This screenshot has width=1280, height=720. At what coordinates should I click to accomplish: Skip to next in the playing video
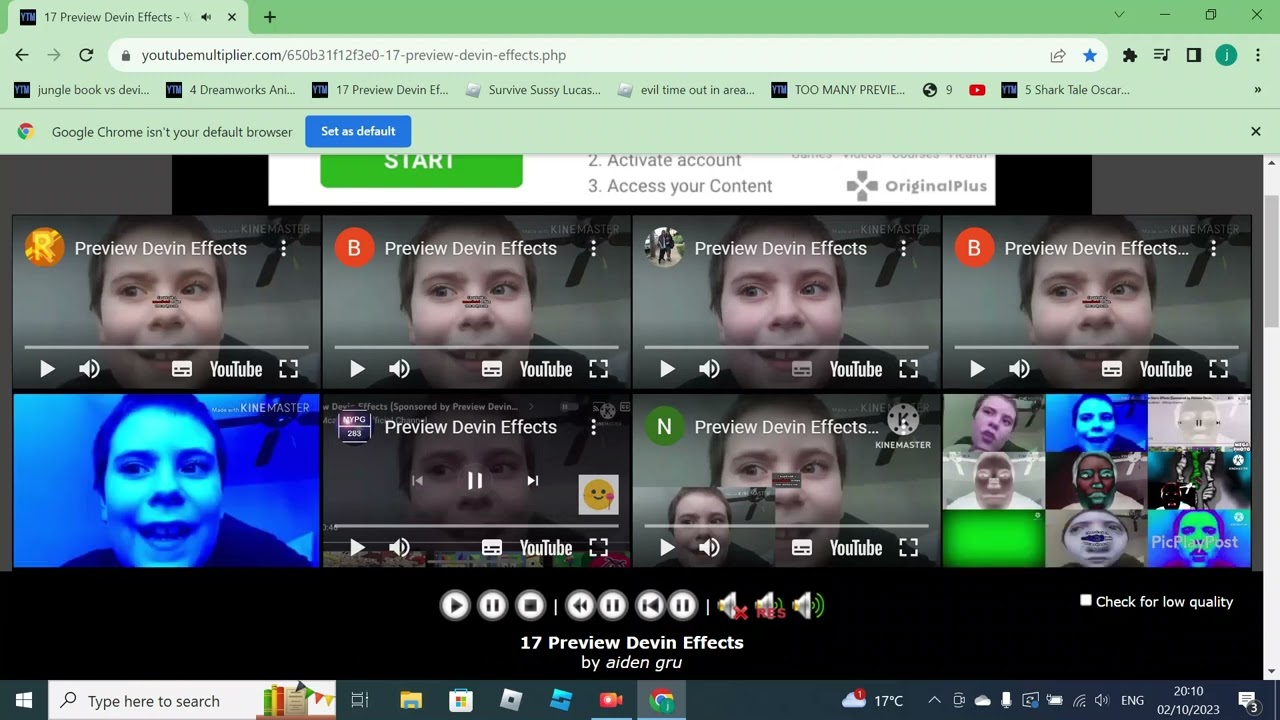[532, 481]
